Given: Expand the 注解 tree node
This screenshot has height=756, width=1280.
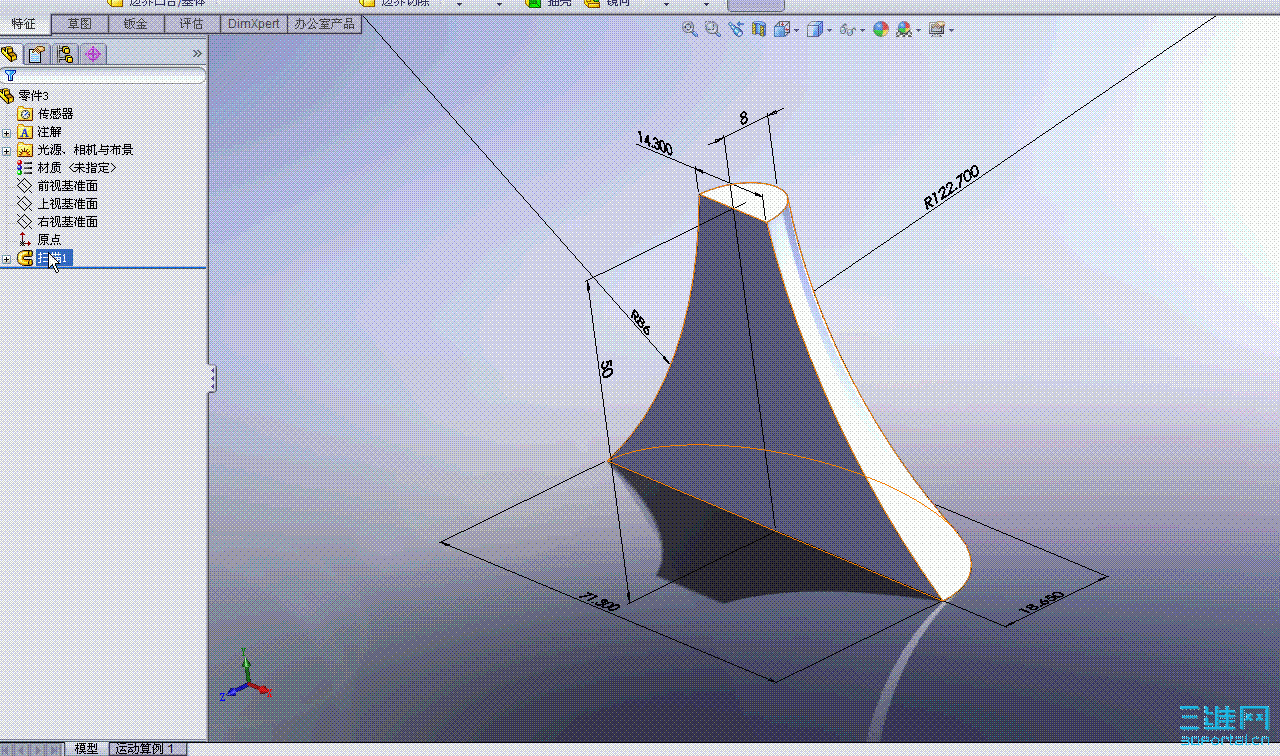Looking at the screenshot, I should (x=7, y=132).
